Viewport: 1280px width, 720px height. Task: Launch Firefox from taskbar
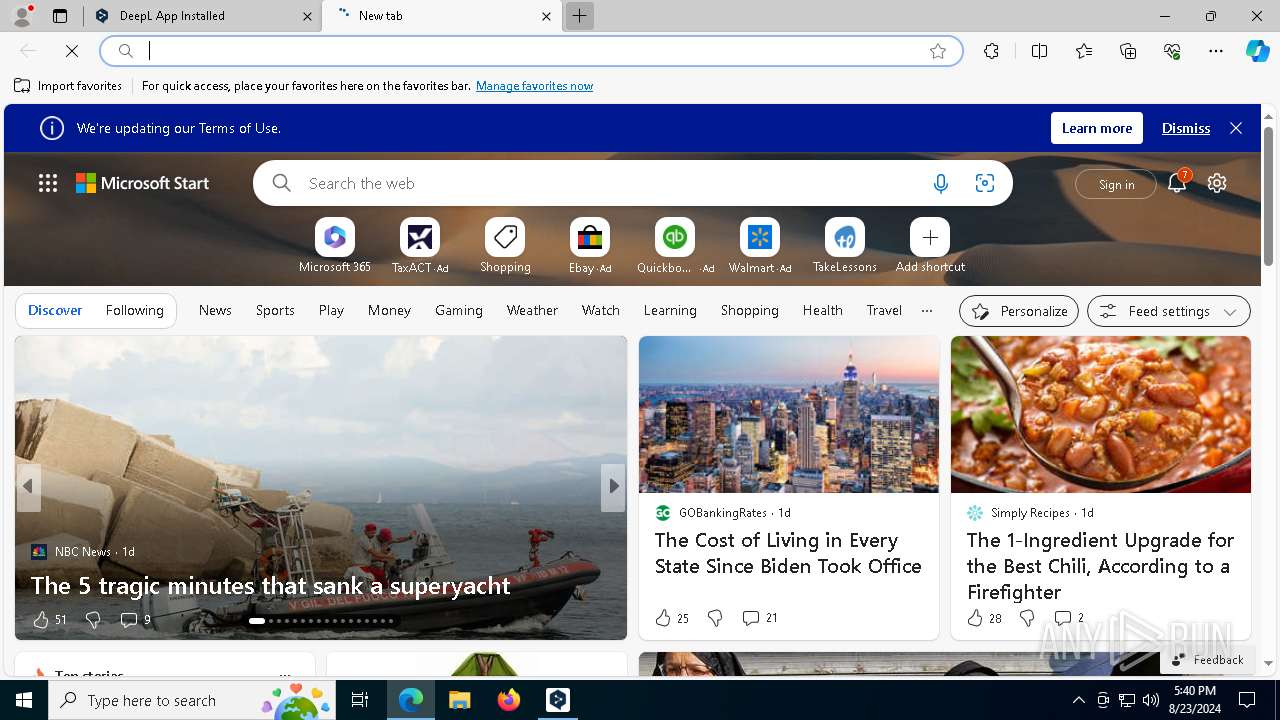[509, 700]
